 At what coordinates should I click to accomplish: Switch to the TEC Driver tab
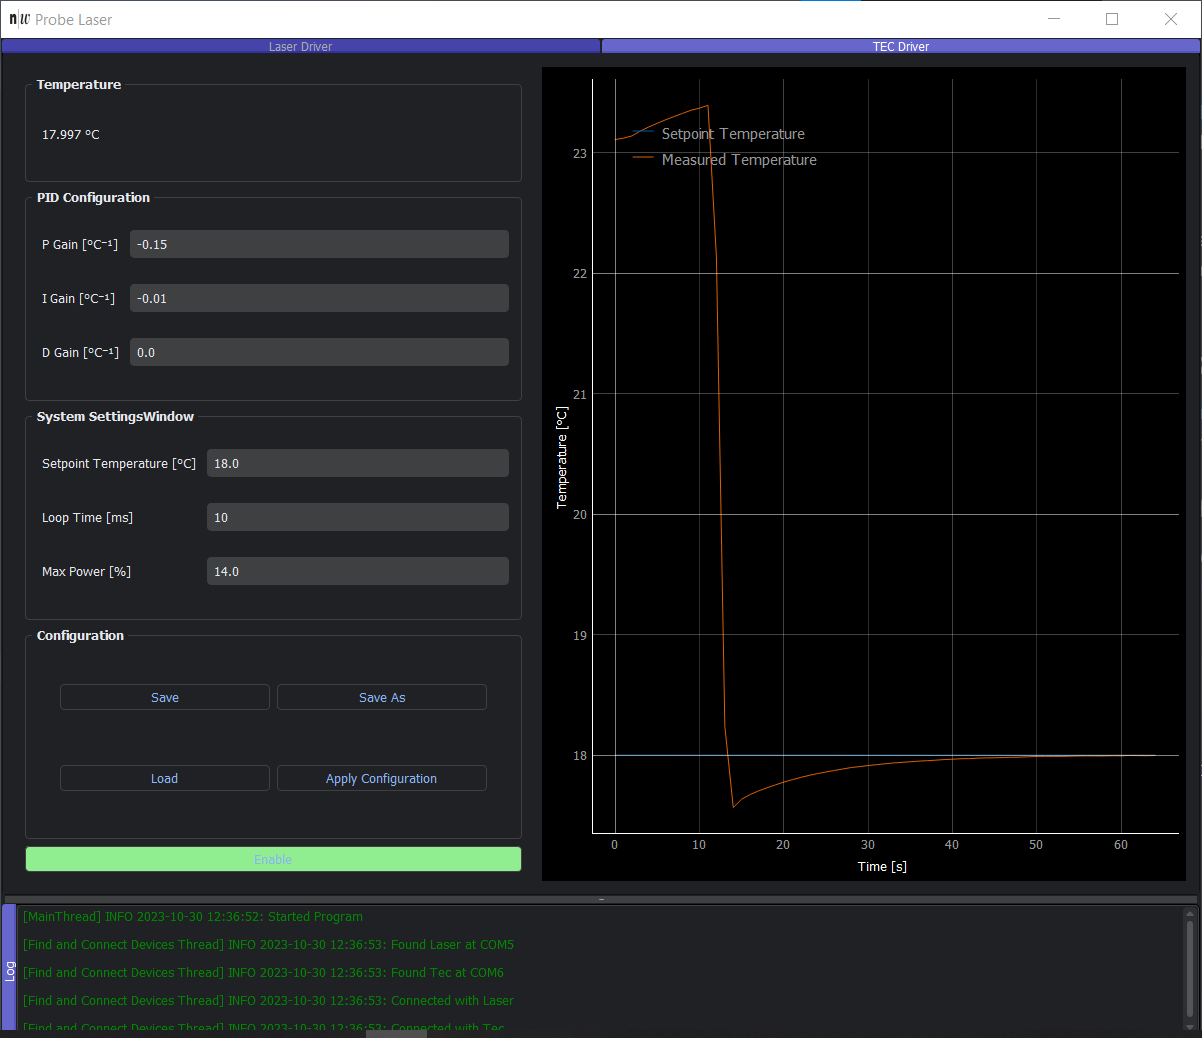point(900,46)
